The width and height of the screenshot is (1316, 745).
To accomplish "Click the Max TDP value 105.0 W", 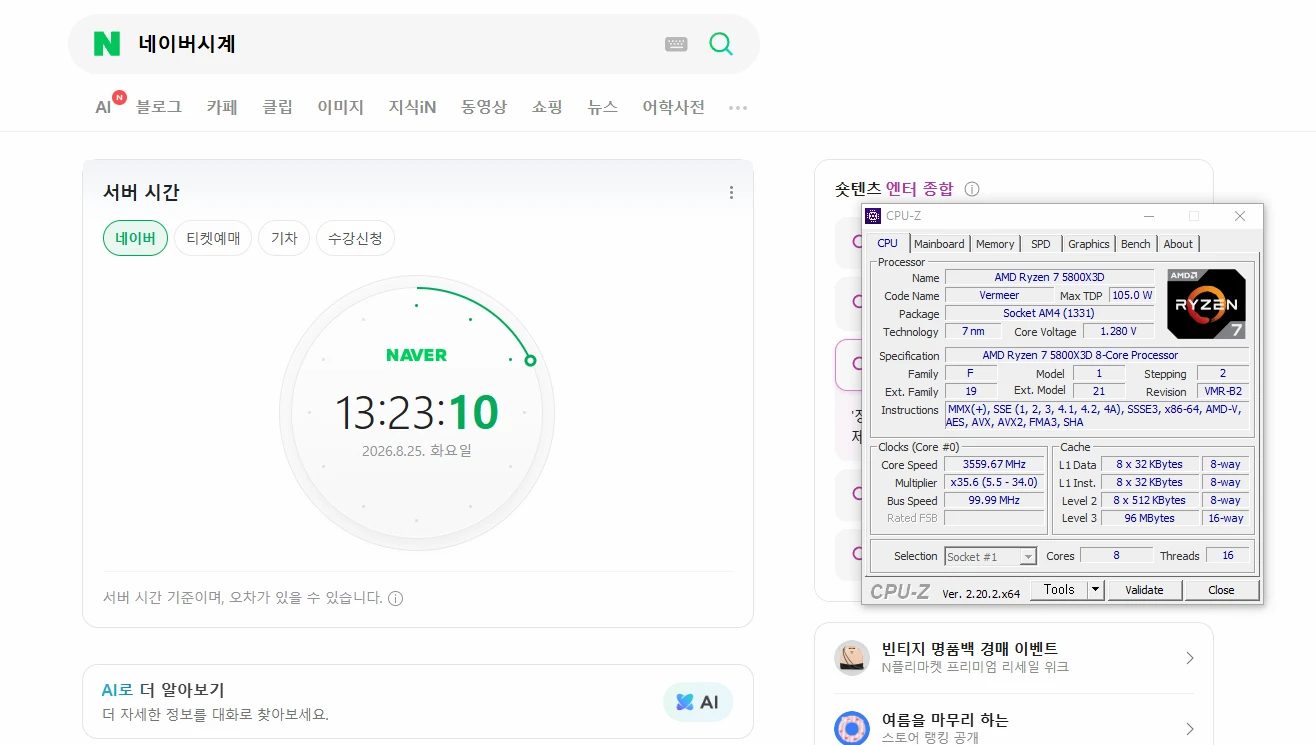I will [x=1132, y=295].
